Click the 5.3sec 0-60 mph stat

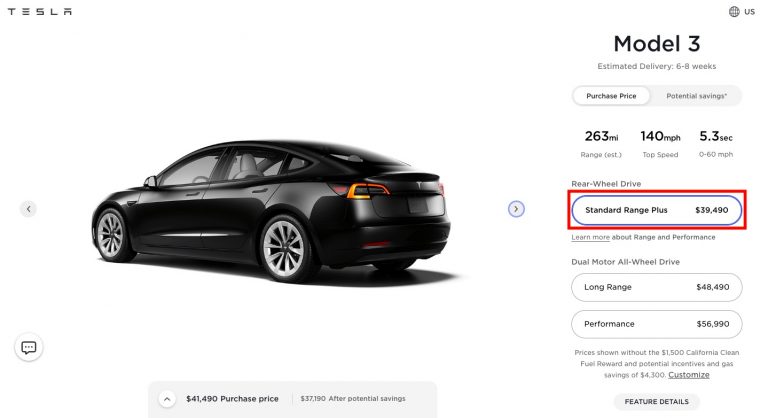[x=716, y=144]
